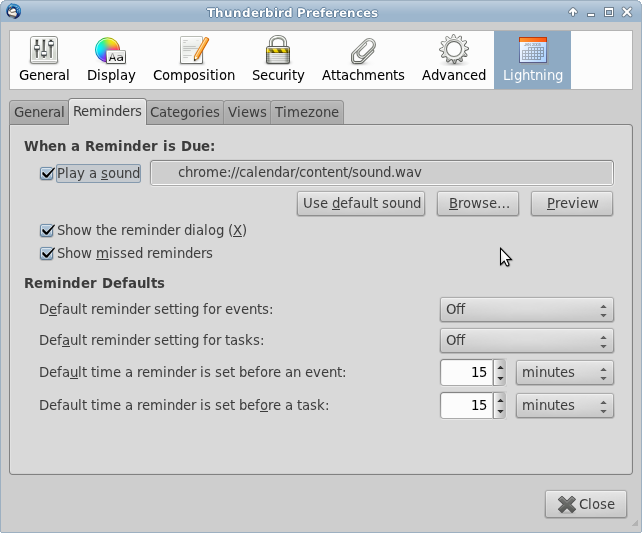
Task: Open default reminder setting for tasks dropdown
Action: pyautogui.click(x=527, y=341)
